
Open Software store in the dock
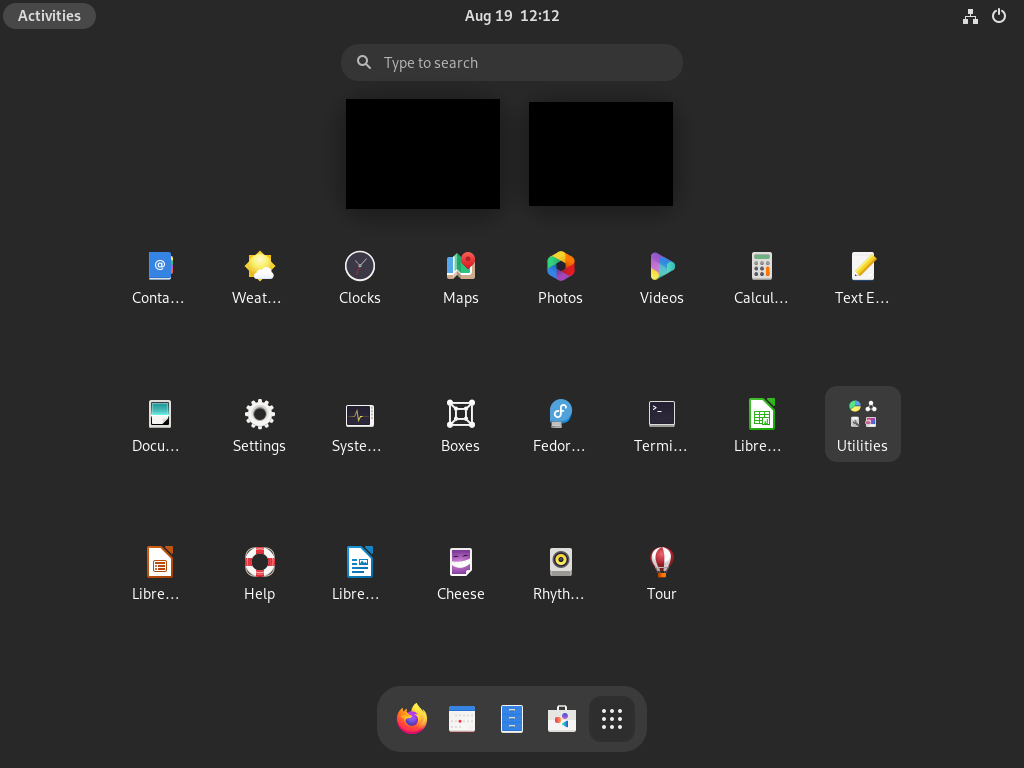(x=562, y=719)
